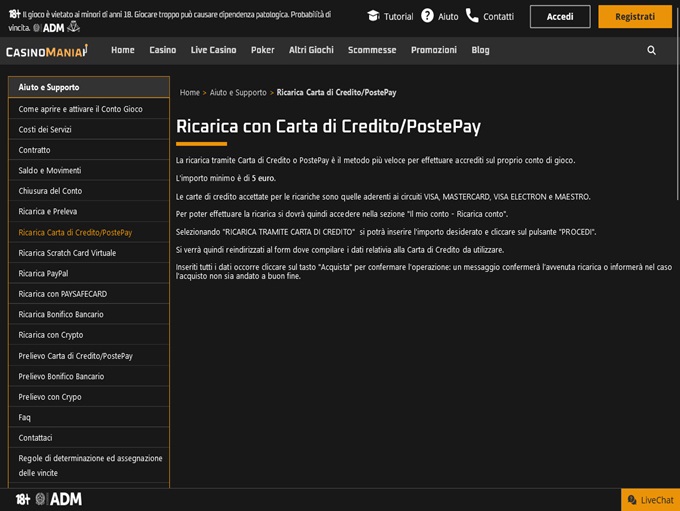Click the CasinoMania logo
This screenshot has width=680, height=511.
point(46,51)
